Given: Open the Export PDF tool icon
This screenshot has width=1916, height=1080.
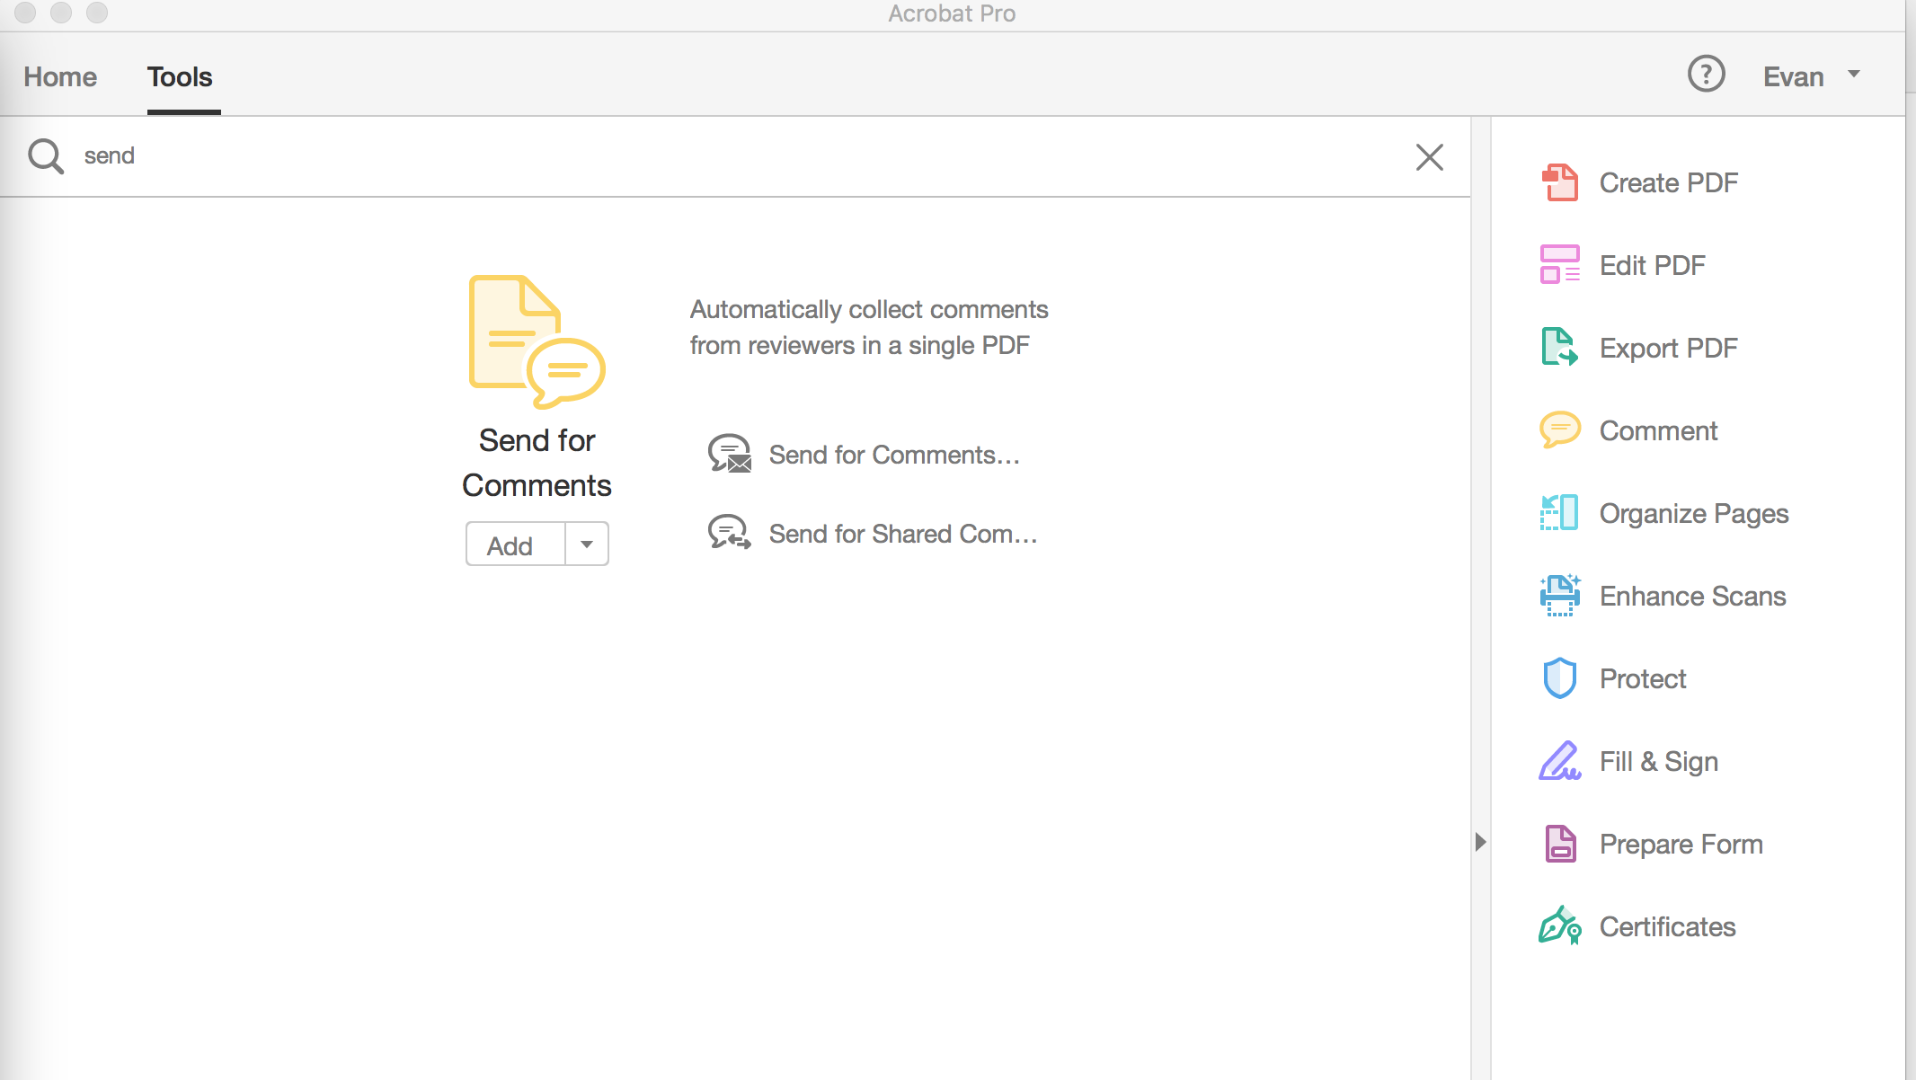Looking at the screenshot, I should coord(1559,347).
